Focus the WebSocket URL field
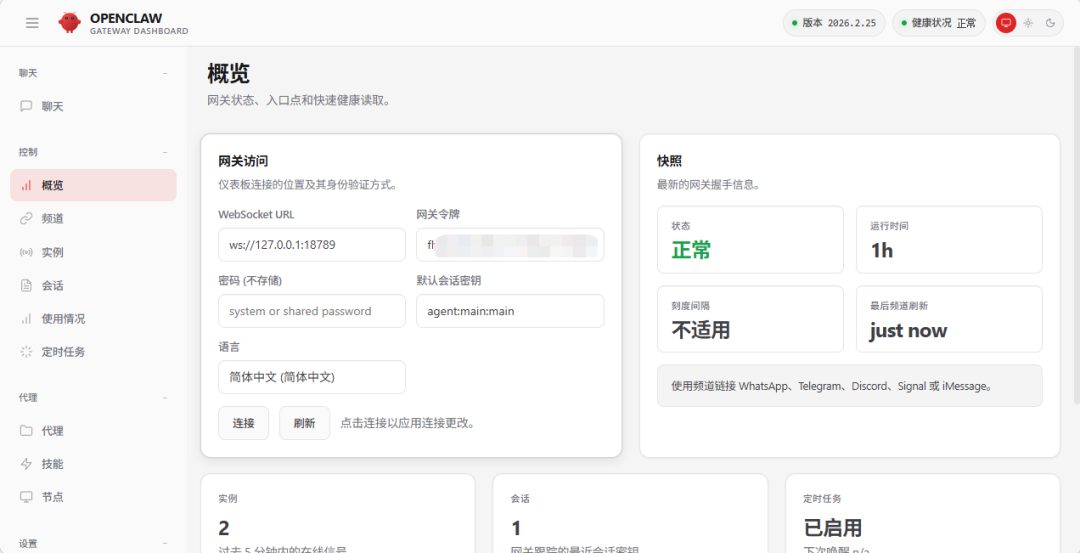 (312, 244)
